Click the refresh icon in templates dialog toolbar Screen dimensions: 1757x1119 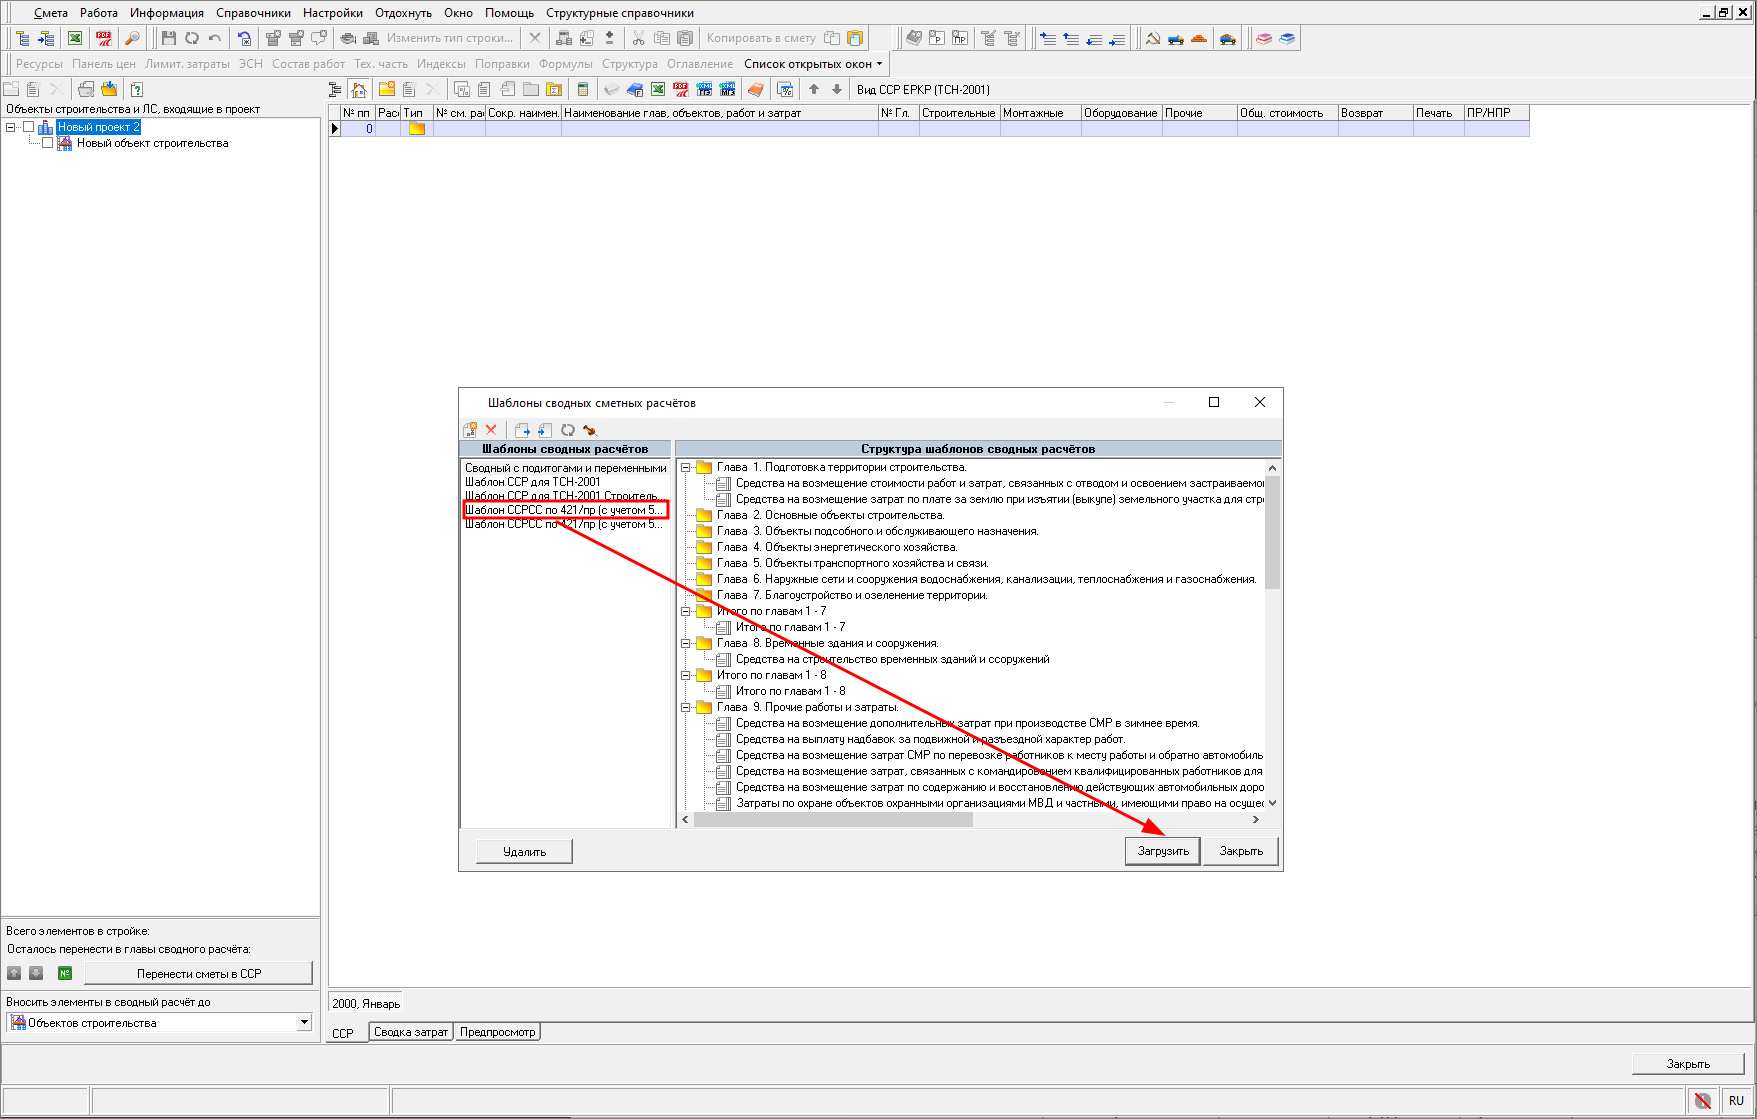[x=568, y=430]
